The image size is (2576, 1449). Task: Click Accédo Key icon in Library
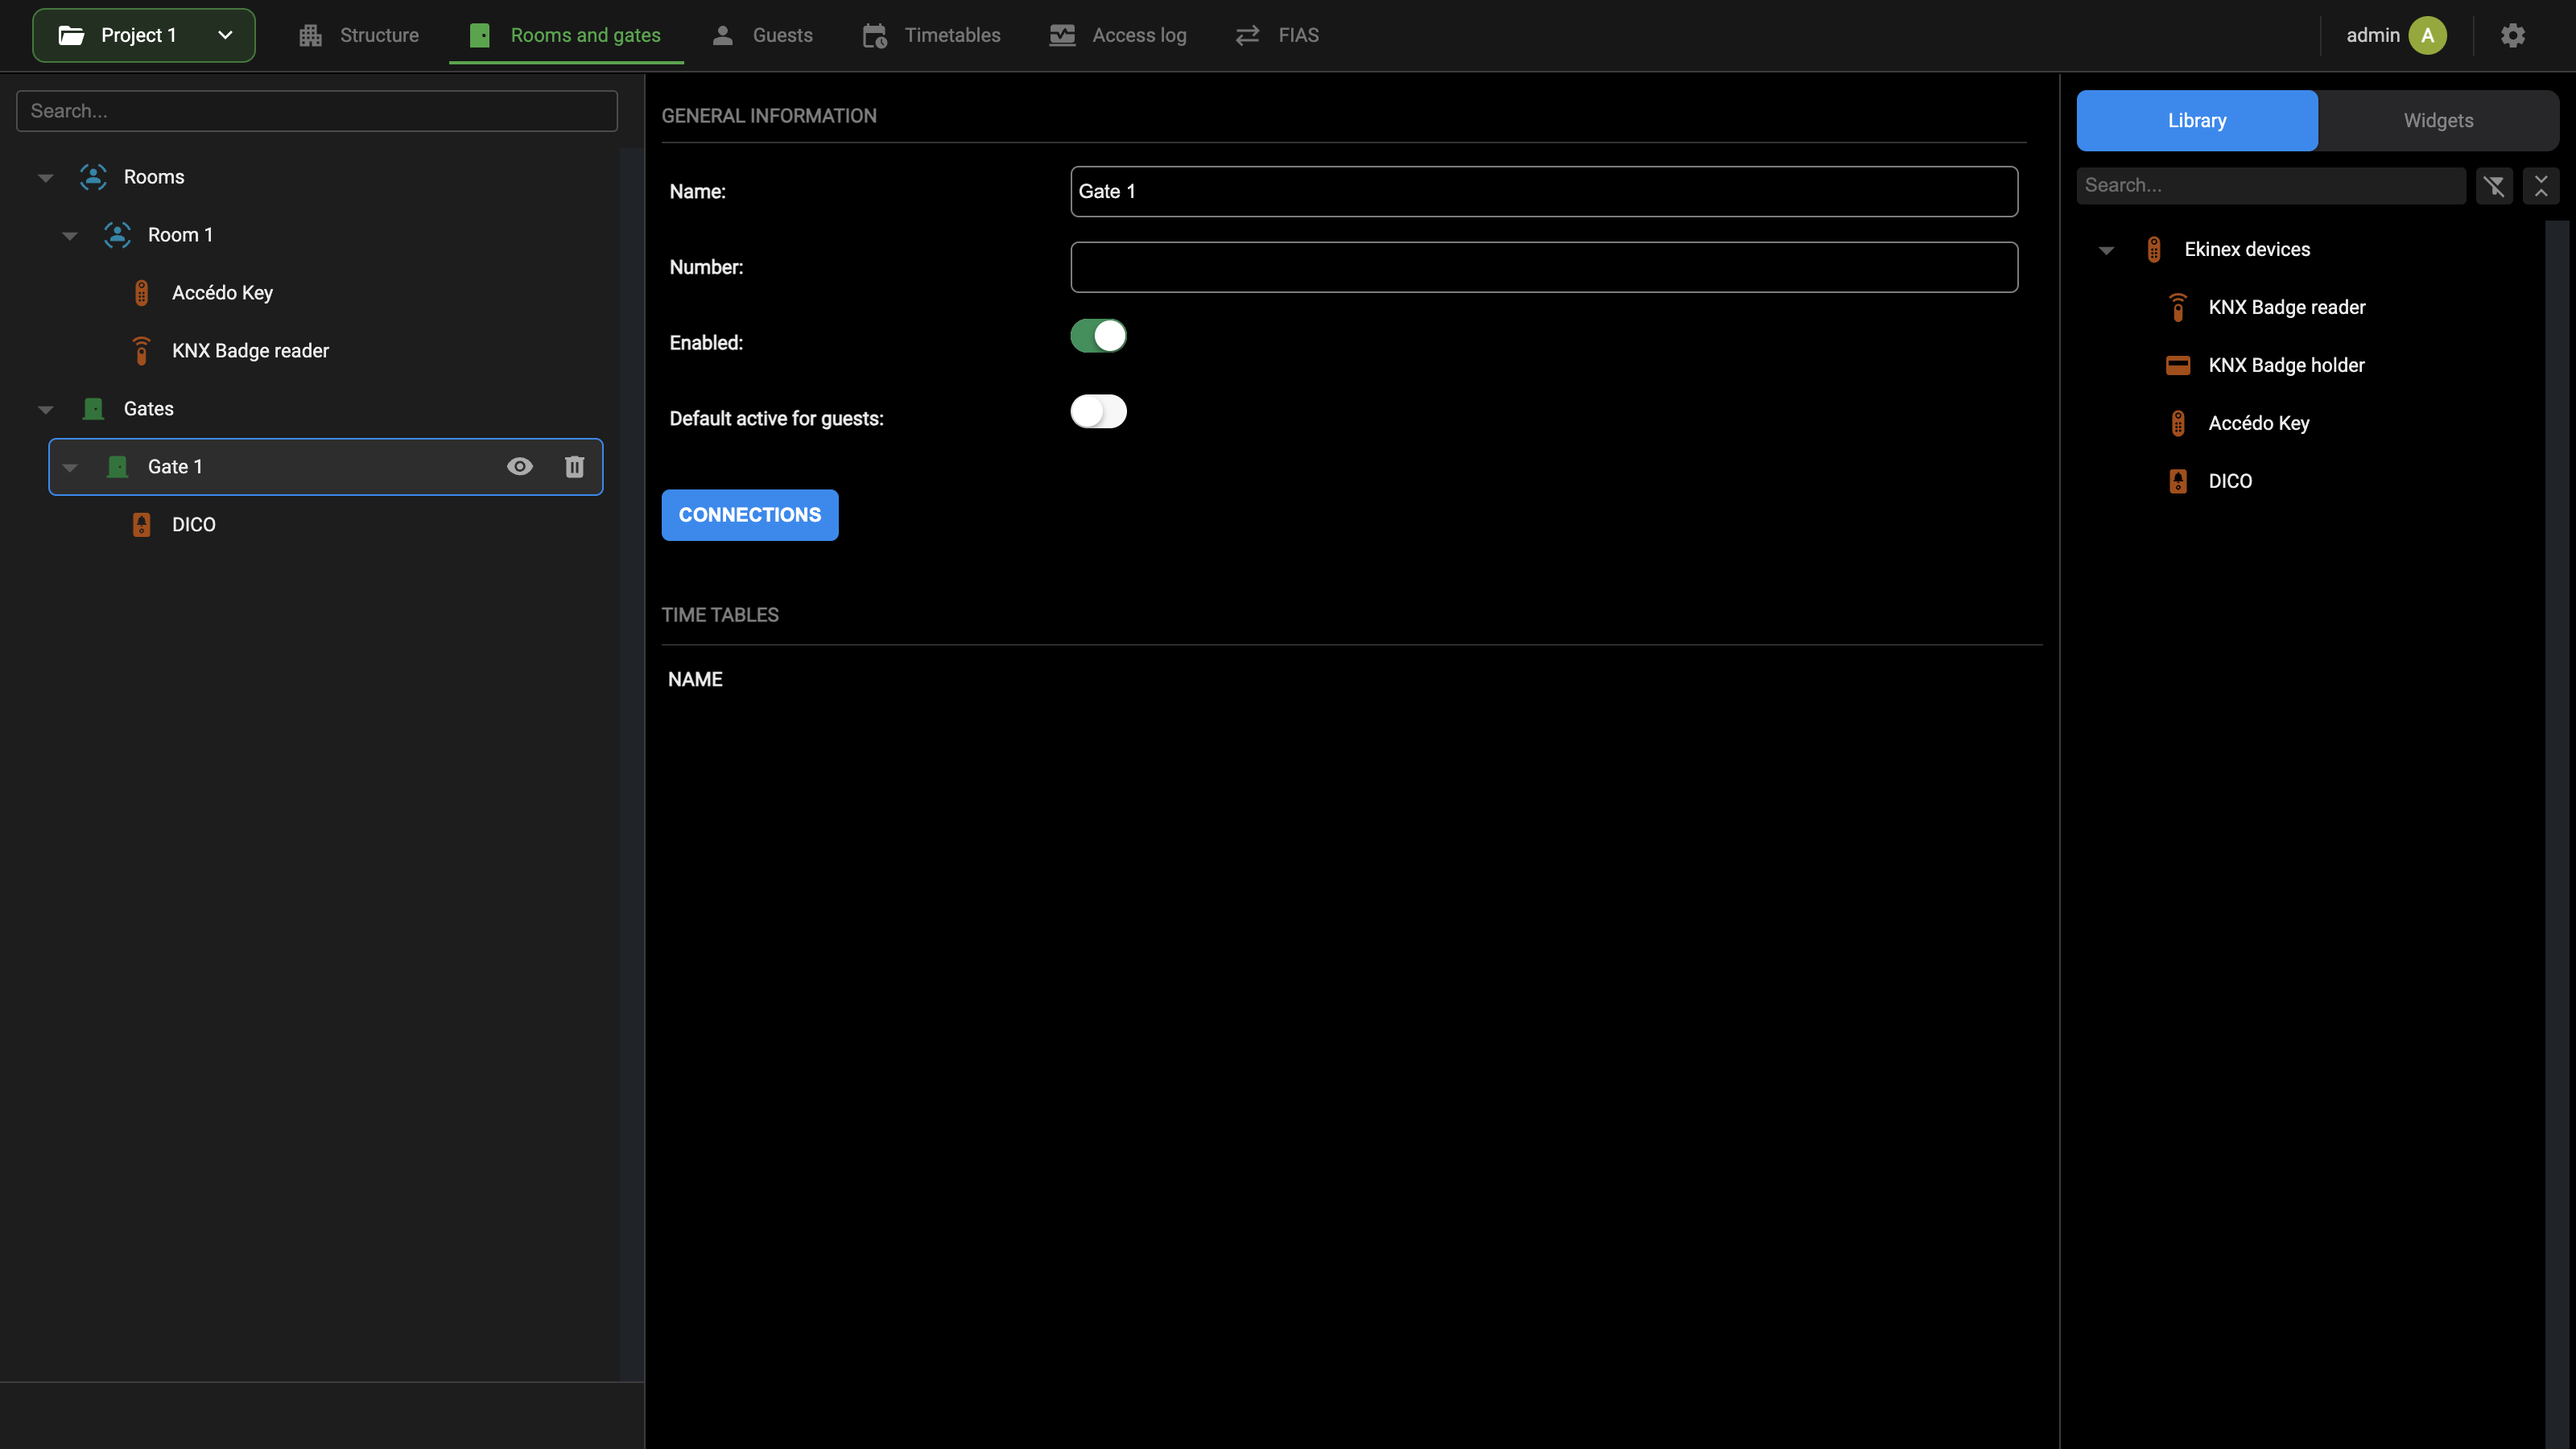coord(2178,423)
